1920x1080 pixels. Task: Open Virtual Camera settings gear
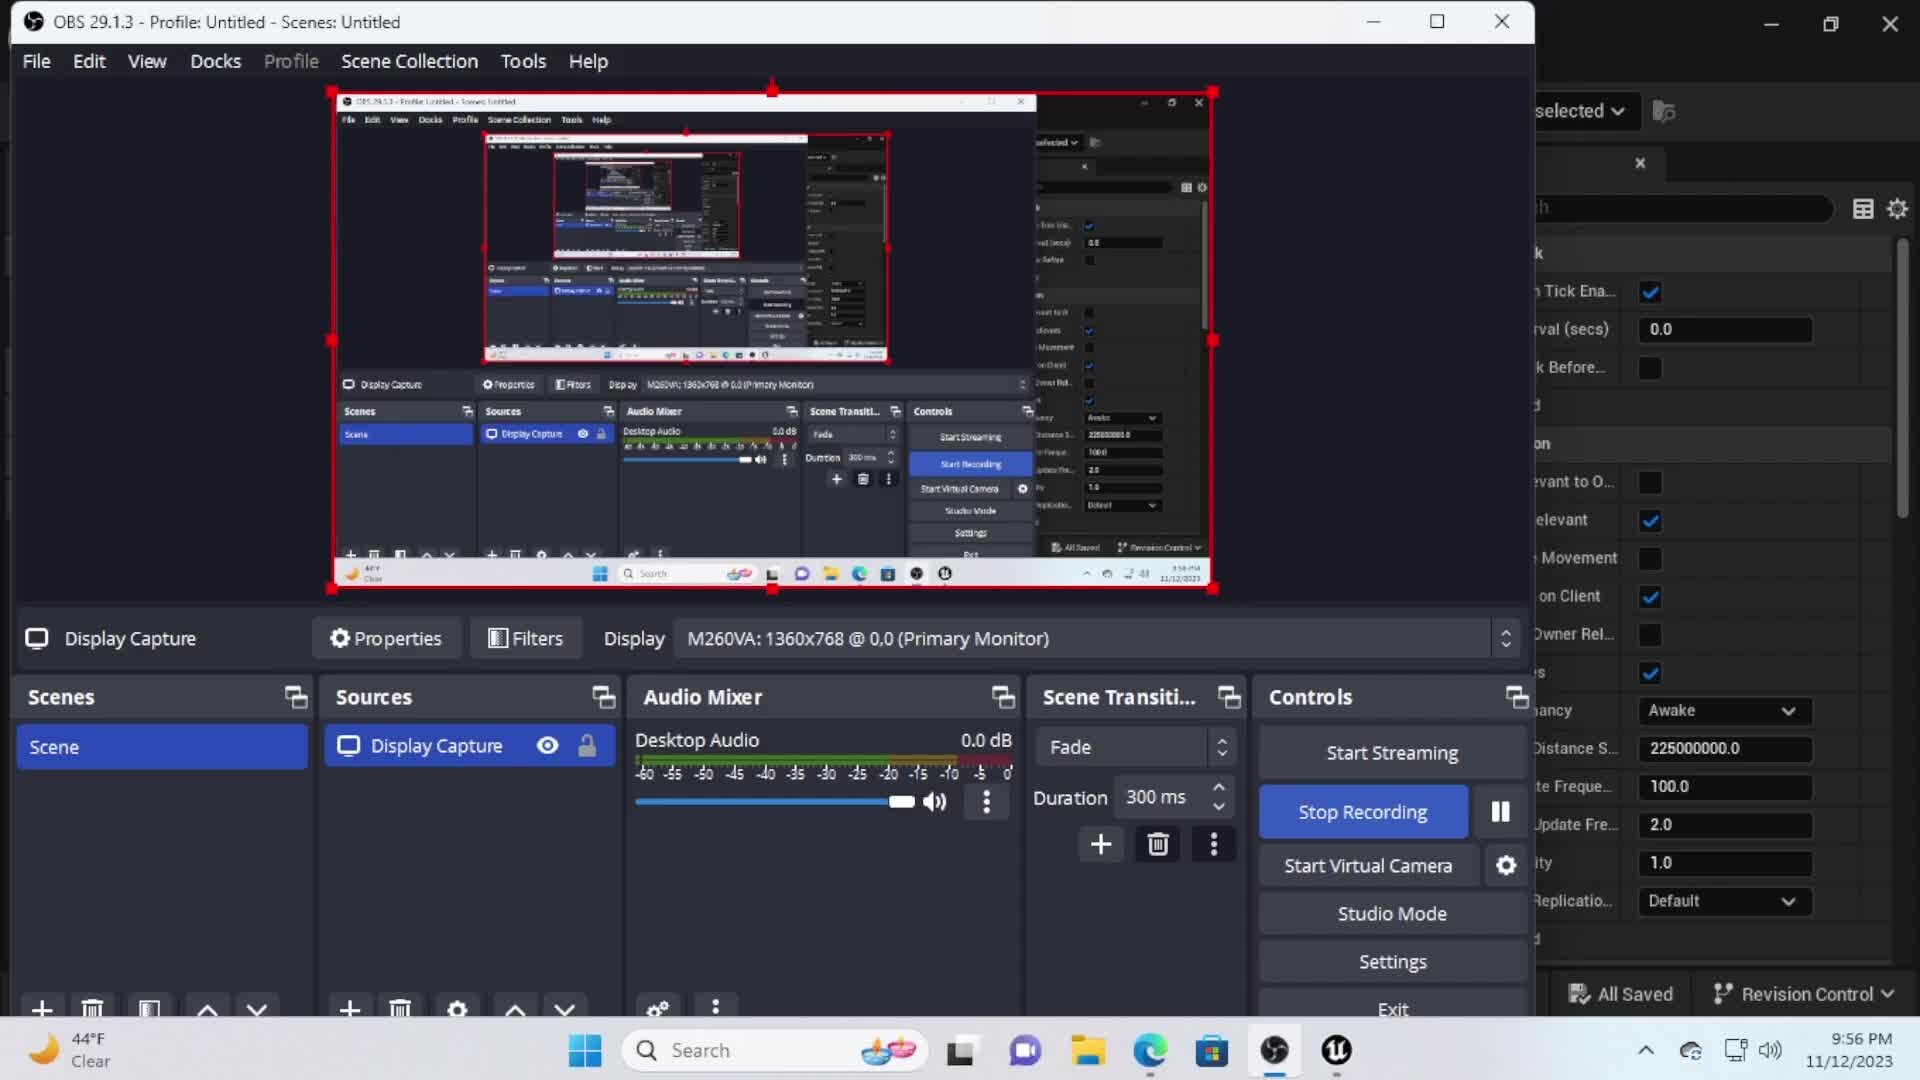[1506, 866]
